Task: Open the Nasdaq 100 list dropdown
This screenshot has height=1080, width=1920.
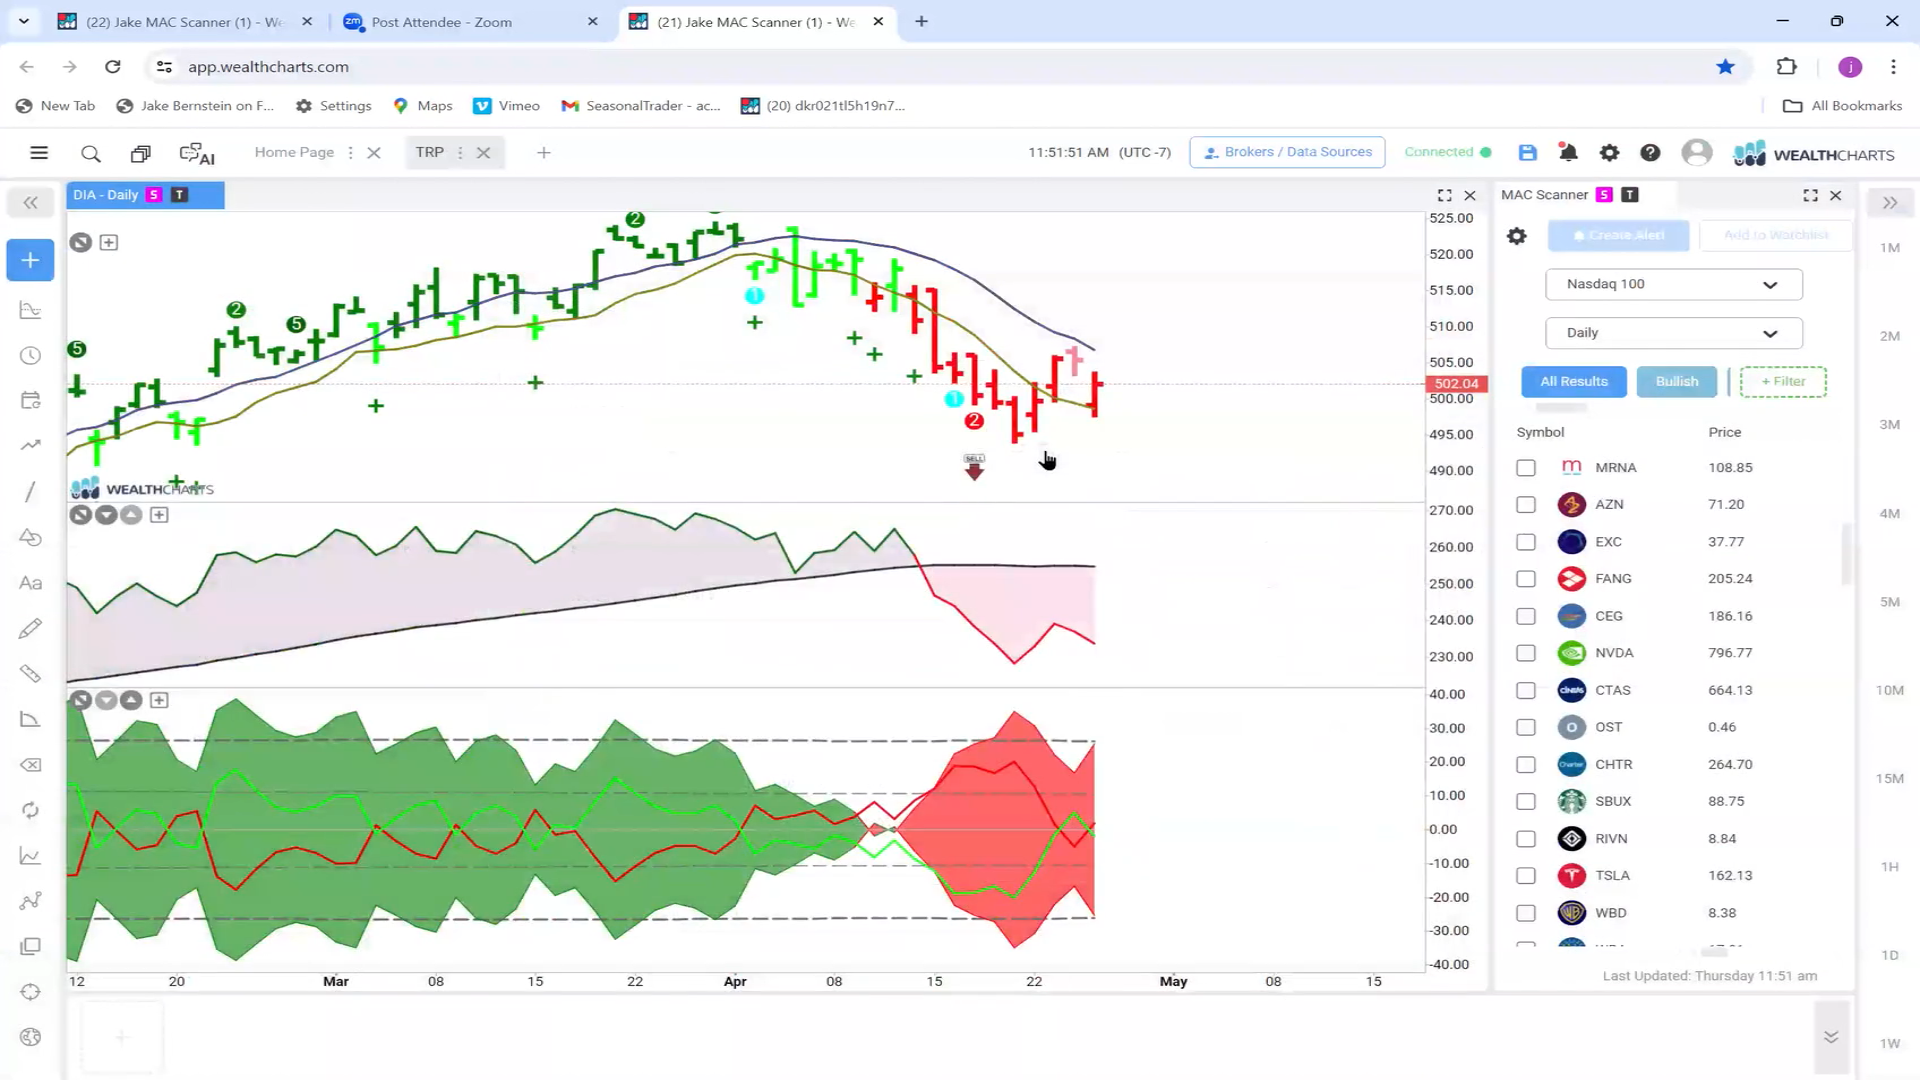Action: coord(1673,284)
